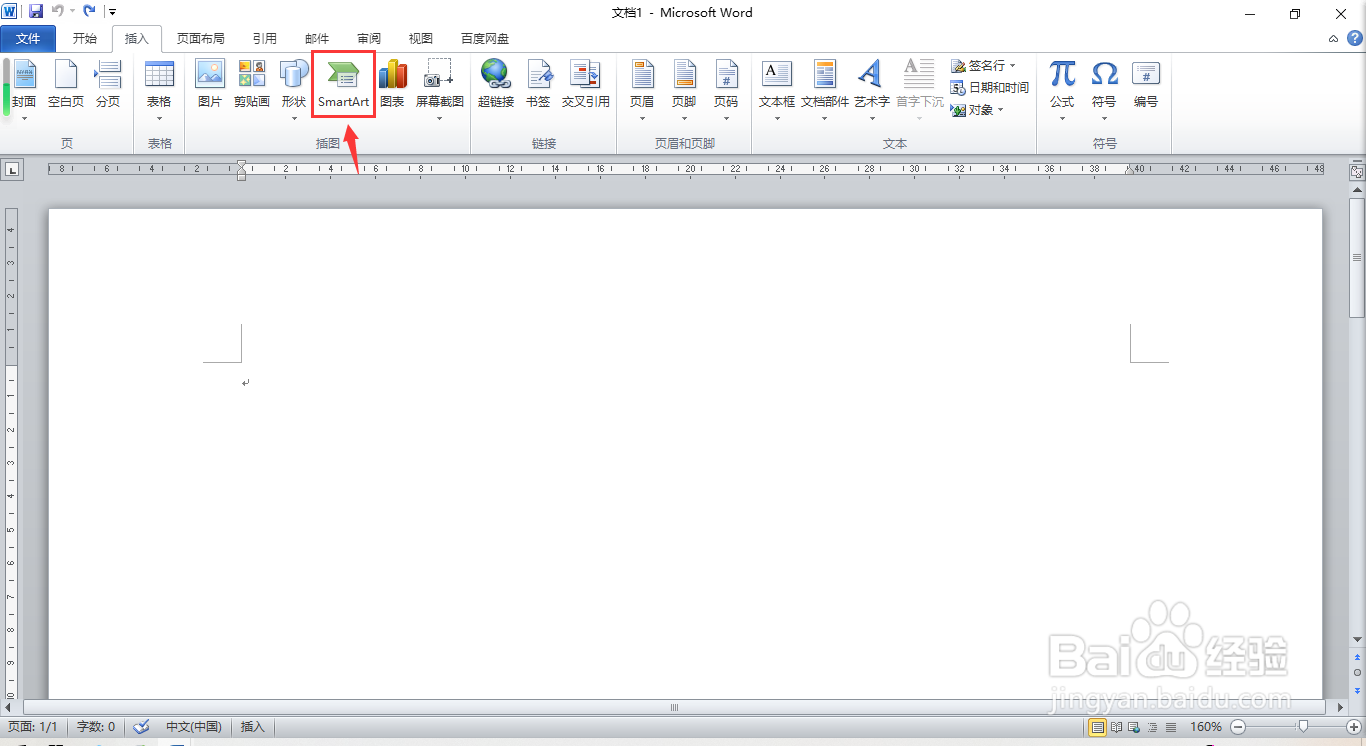
Task: Open Word Help question mark
Action: pos(1354,38)
